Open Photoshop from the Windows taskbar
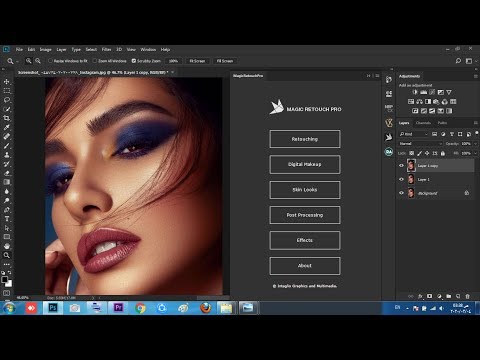This screenshot has width=480, height=360. 53,308
